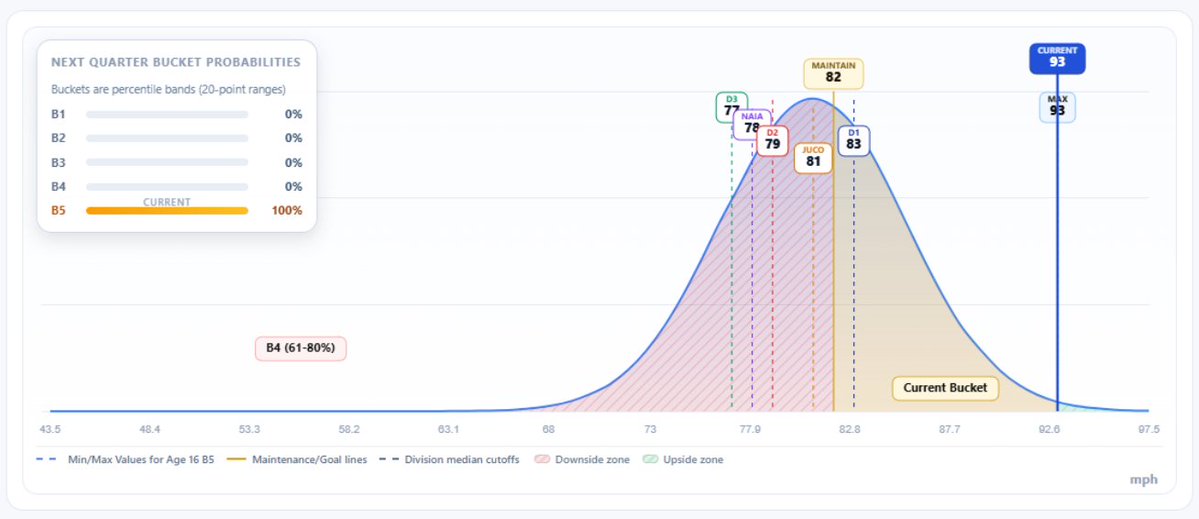The image size is (1199, 519).
Task: Click the MAX 93 marker label
Action: click(1057, 107)
